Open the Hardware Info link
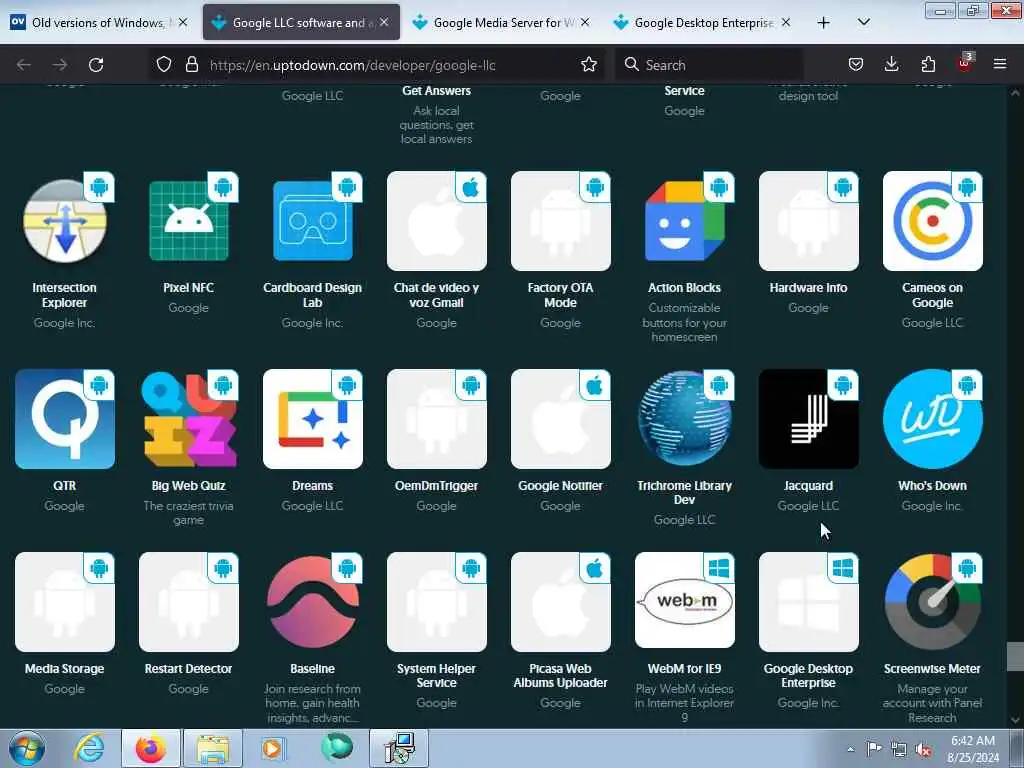 [808, 287]
